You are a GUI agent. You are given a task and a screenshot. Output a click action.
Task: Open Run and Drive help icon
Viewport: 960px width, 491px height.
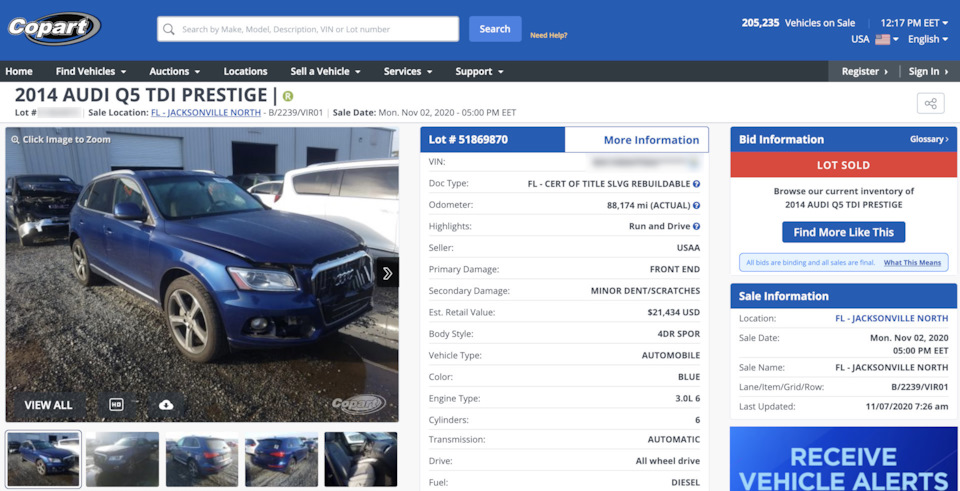pyautogui.click(x=696, y=227)
